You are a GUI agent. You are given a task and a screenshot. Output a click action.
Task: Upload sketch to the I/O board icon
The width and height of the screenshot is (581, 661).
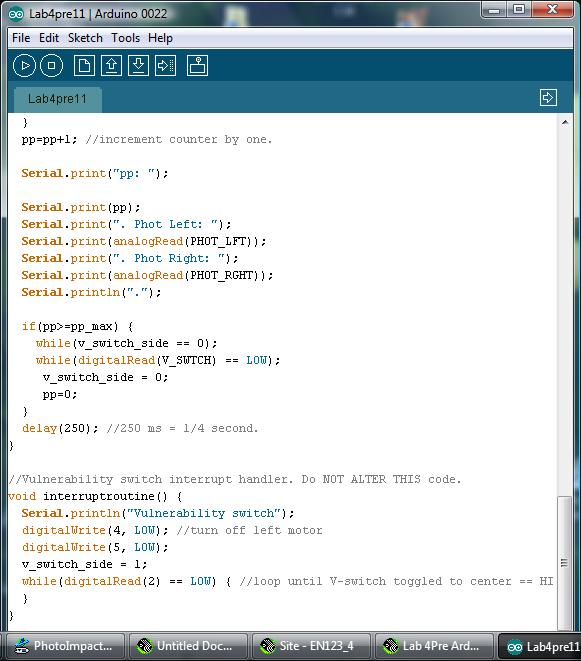165,66
